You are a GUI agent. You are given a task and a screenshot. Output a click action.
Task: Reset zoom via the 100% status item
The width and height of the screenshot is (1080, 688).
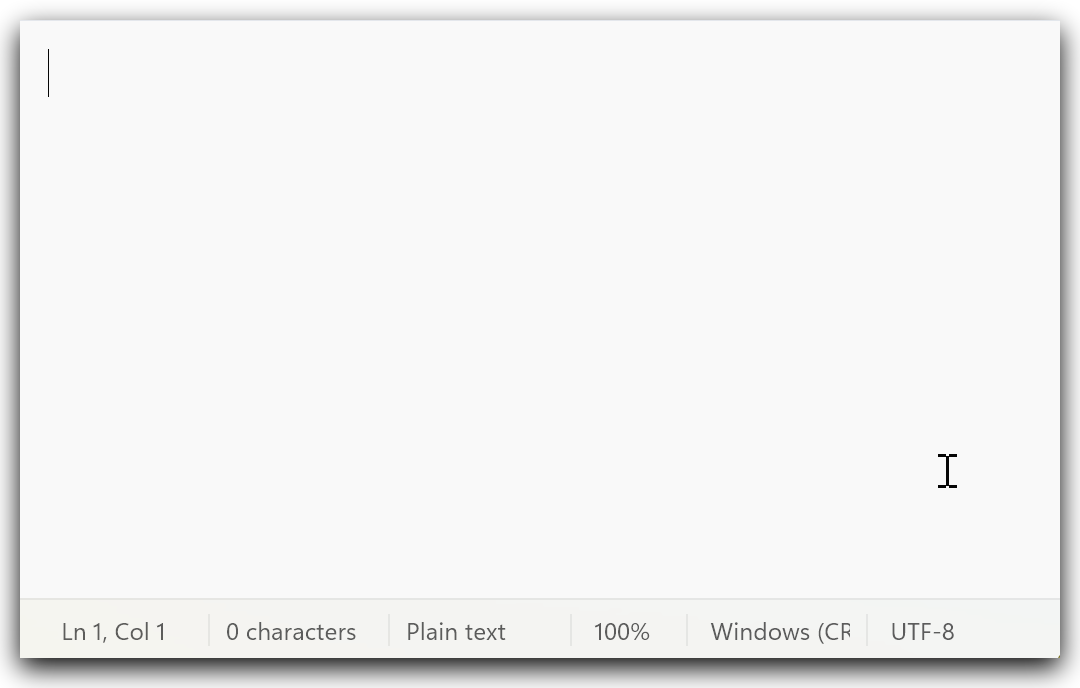pyautogui.click(x=621, y=632)
